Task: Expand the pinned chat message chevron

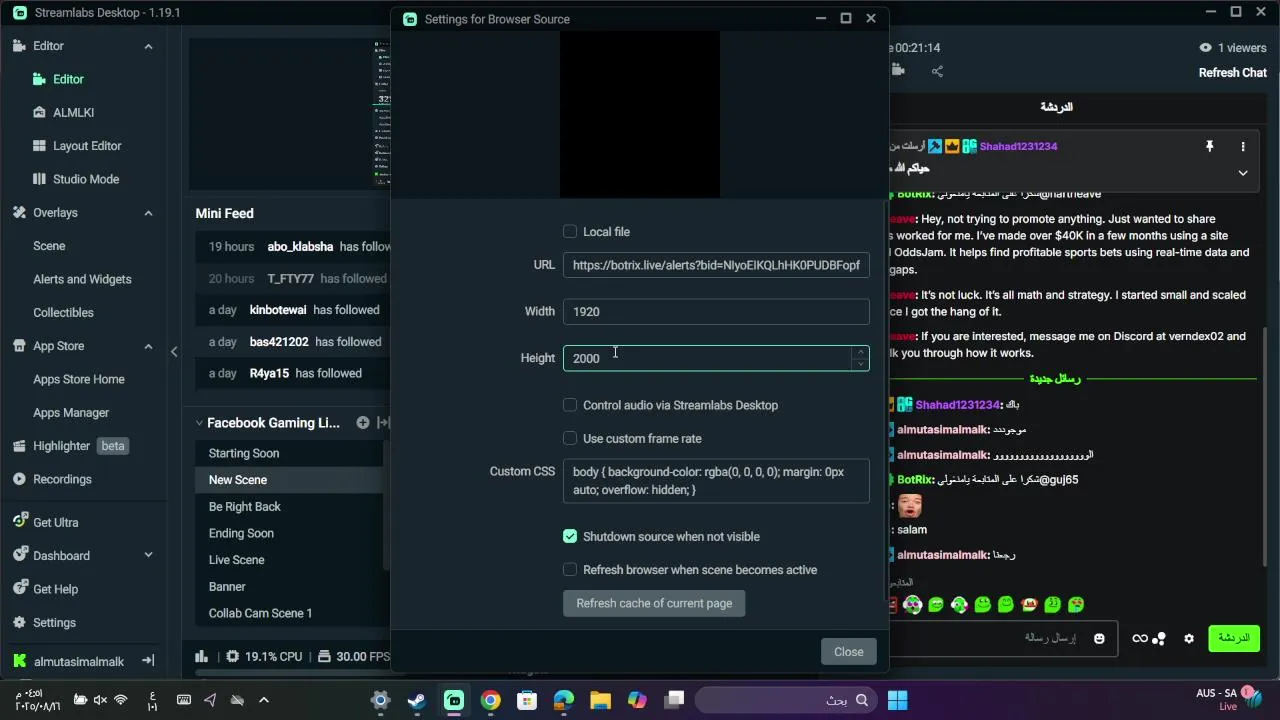Action: 1243,173
